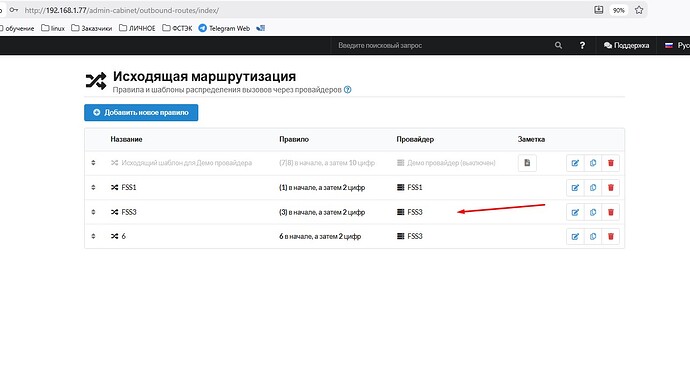The image size is (690, 375).
Task: Delete the FSS1 outbound route
Action: [x=610, y=188]
